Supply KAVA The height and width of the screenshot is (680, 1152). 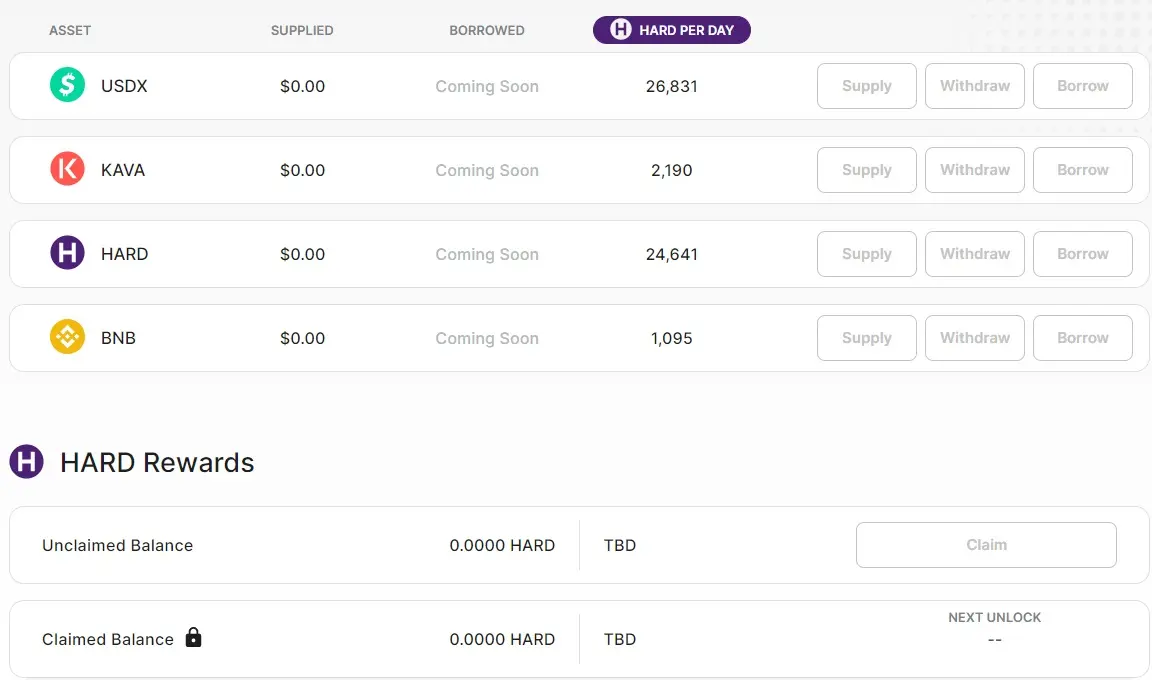(867, 170)
